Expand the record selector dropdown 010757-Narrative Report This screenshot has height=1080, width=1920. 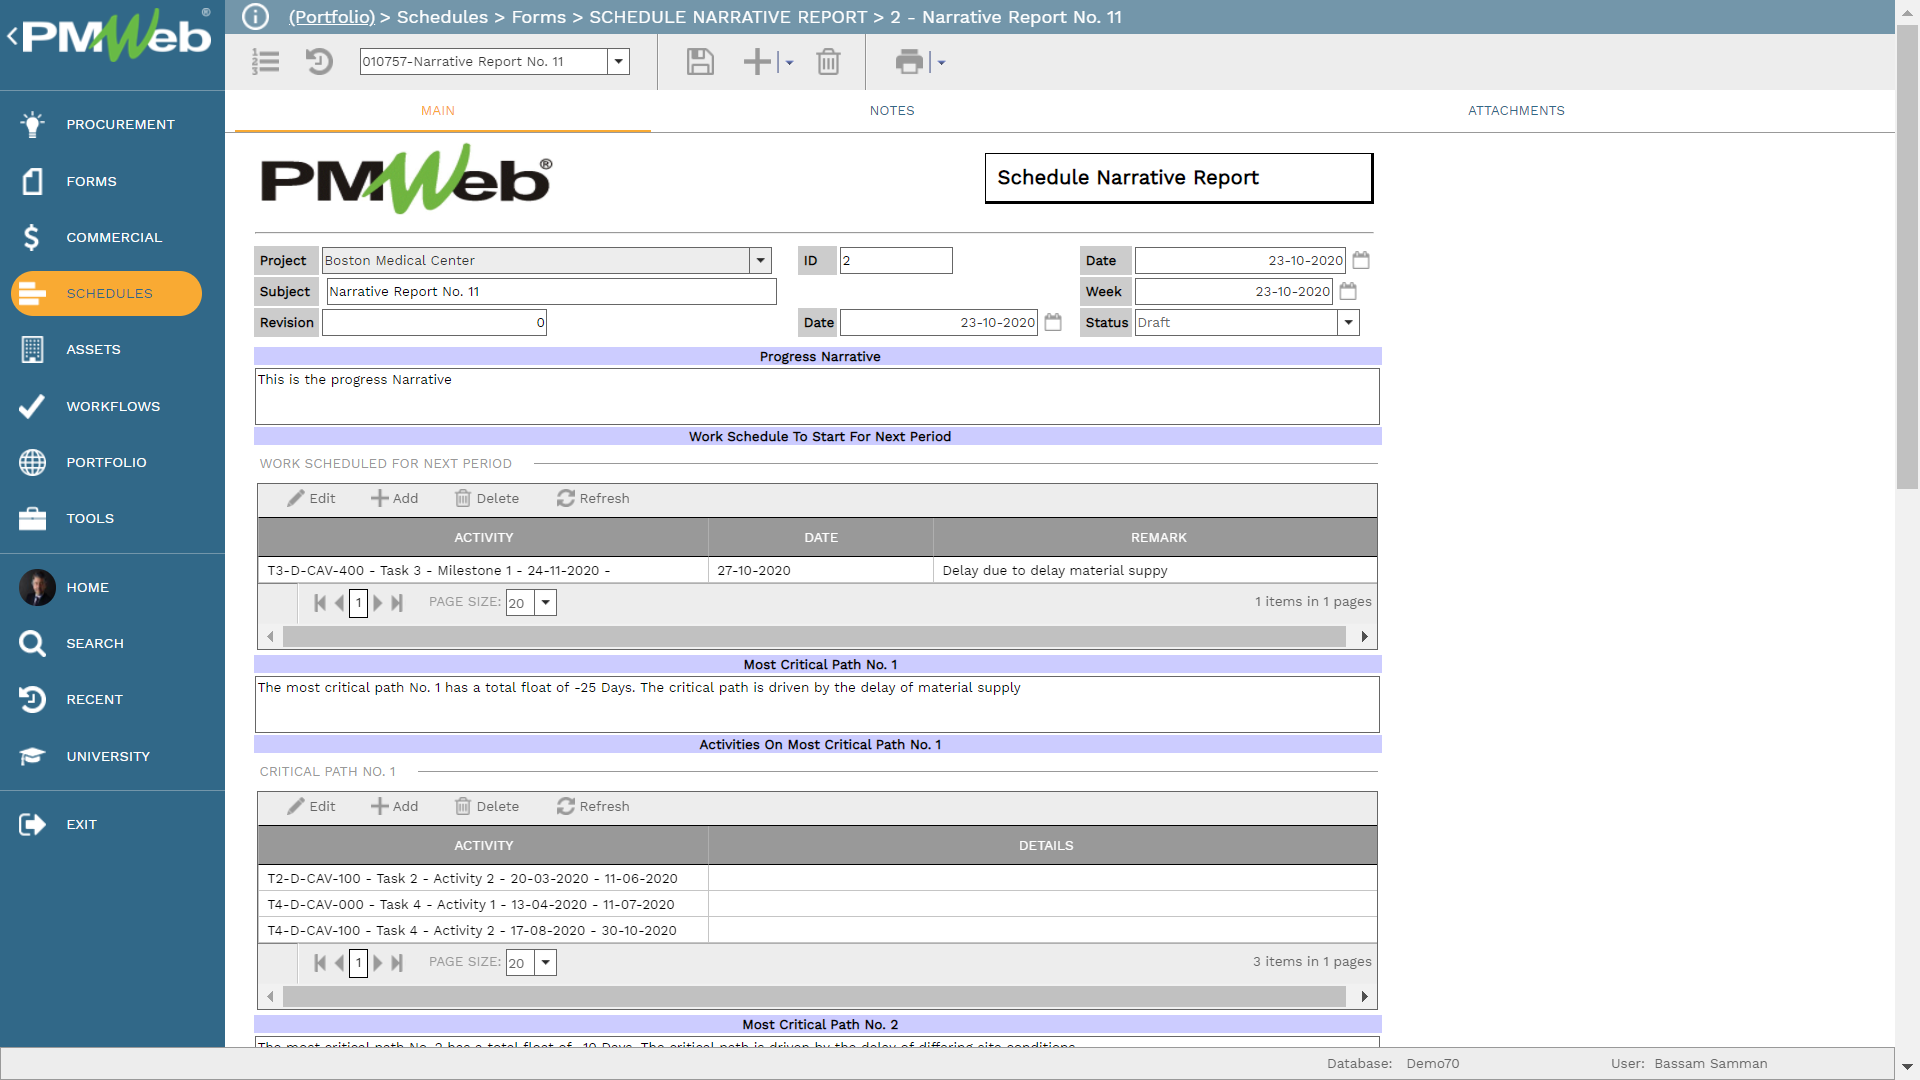(619, 62)
